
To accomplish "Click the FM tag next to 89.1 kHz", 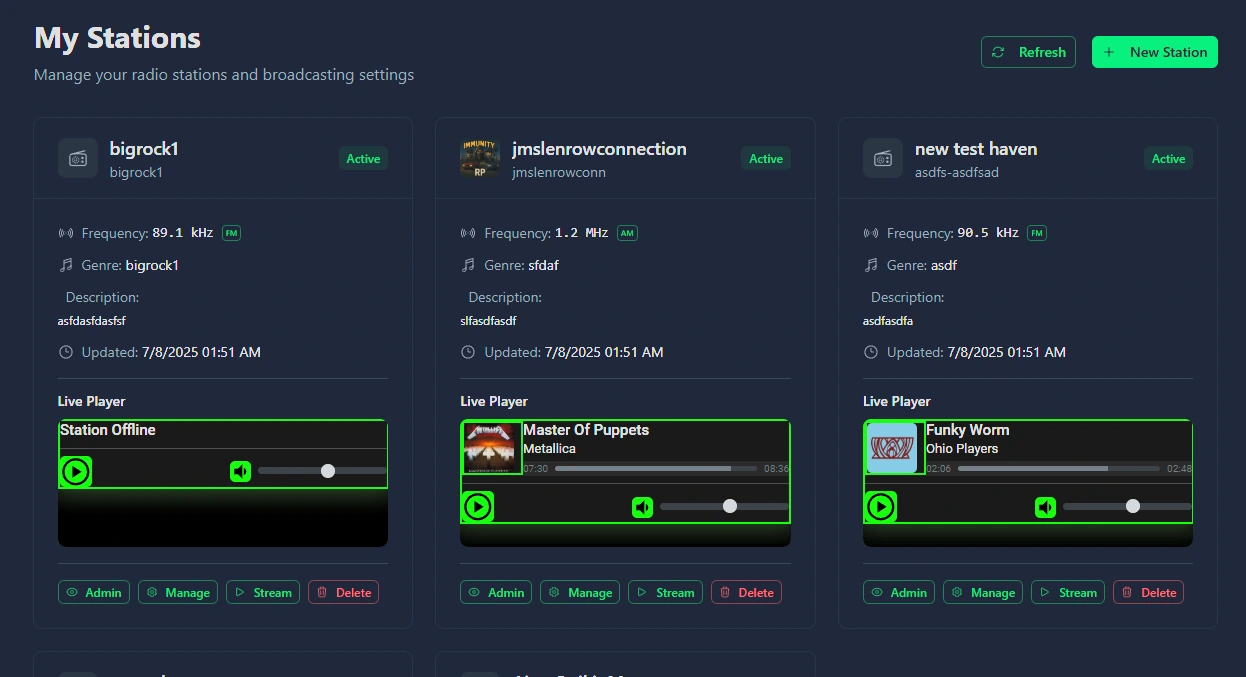I will click(231, 233).
